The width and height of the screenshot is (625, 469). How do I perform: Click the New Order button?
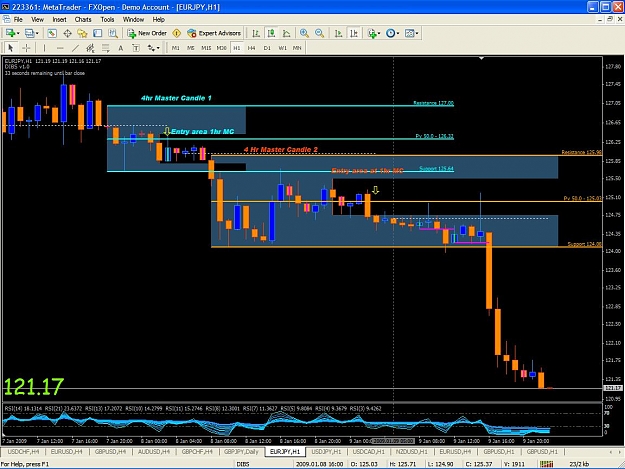[x=147, y=33]
